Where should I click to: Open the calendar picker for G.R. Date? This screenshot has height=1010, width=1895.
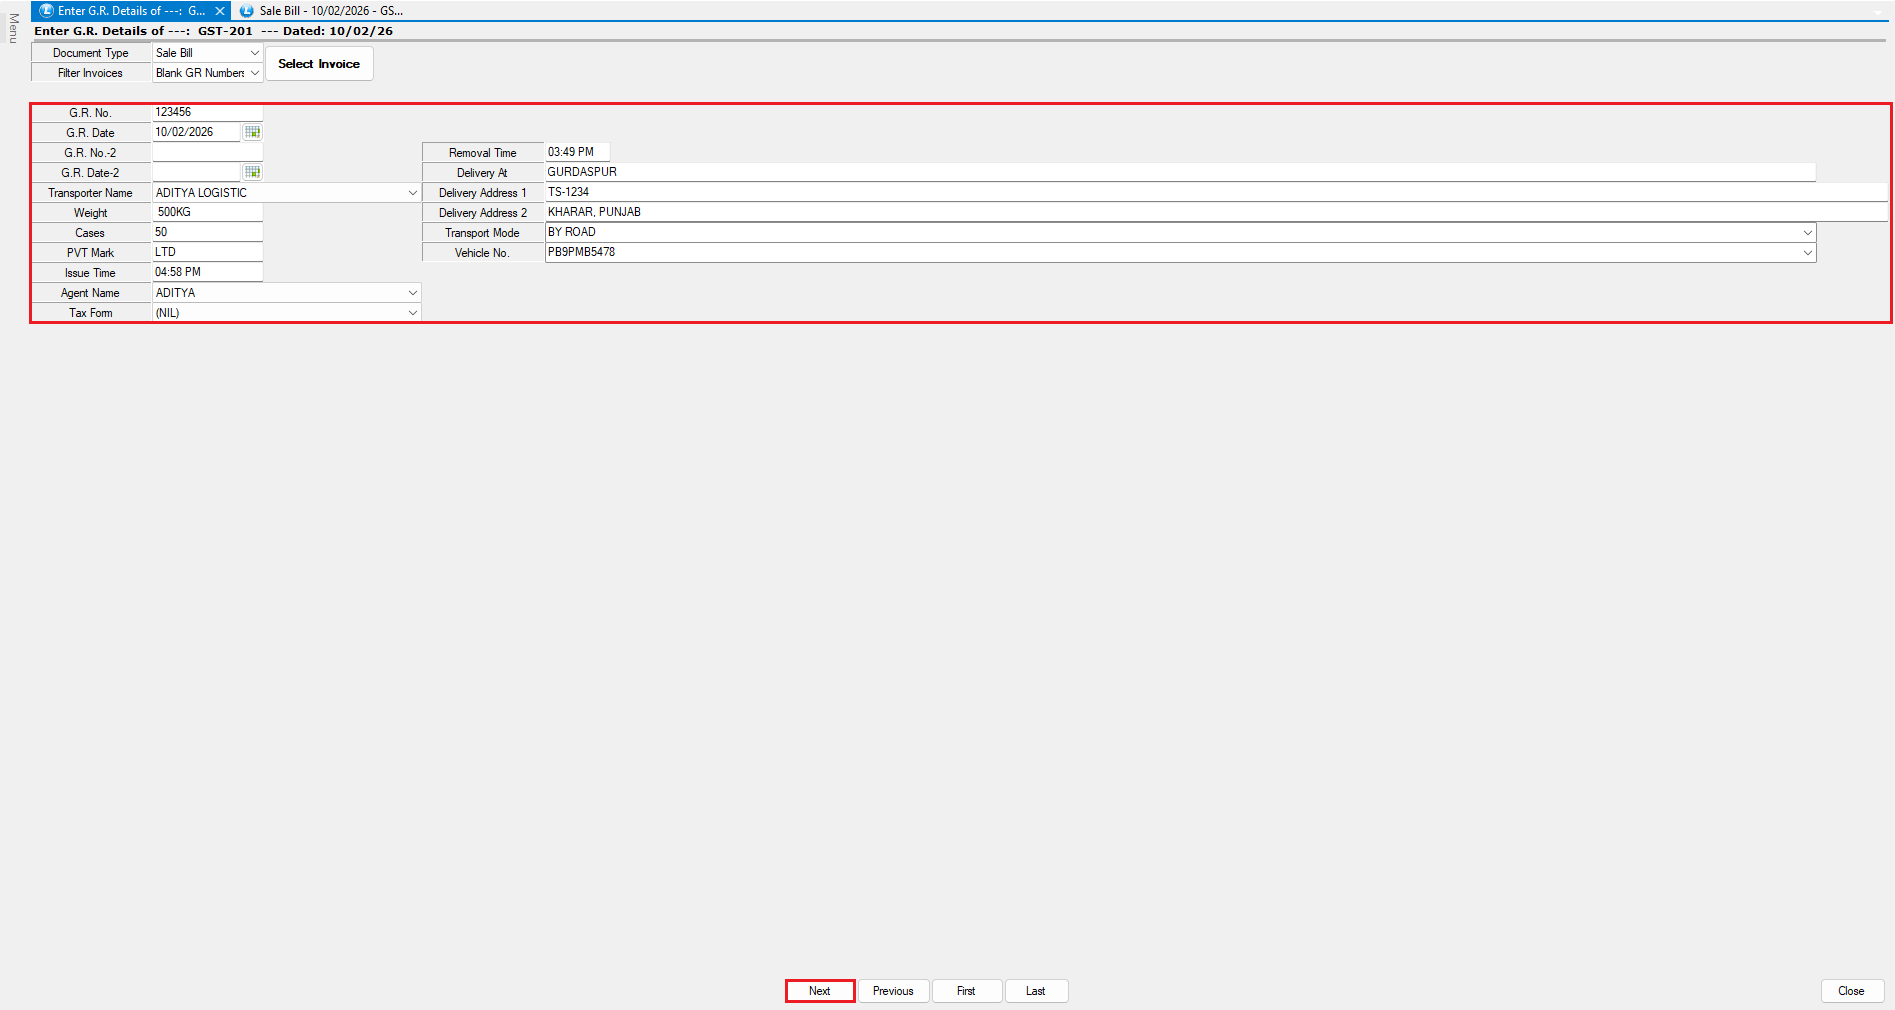252,132
